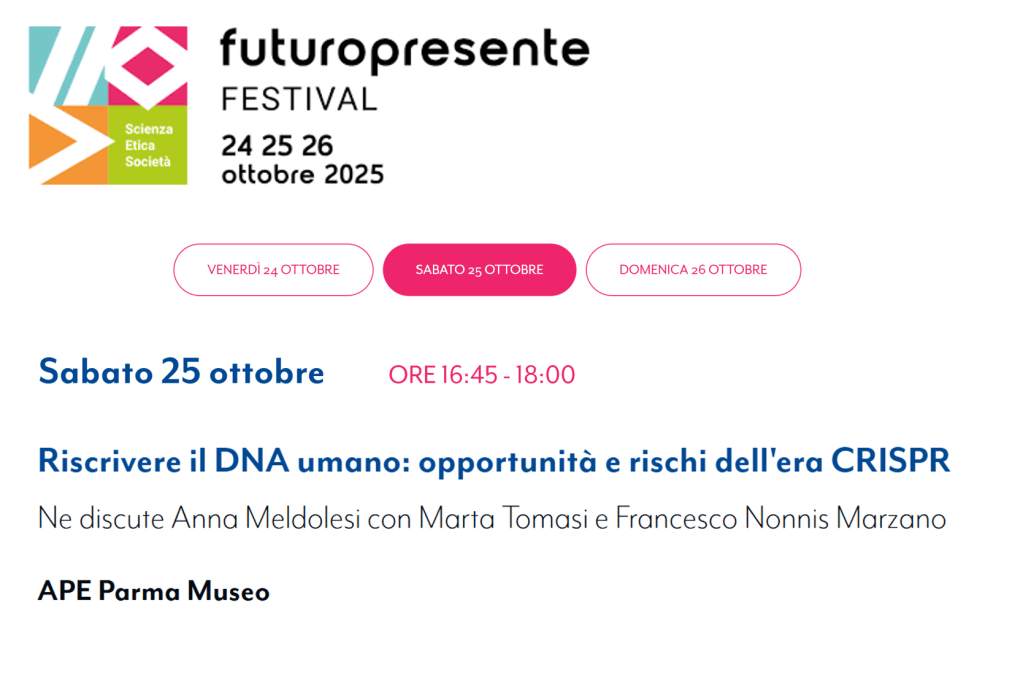The height and width of the screenshot is (676, 1023).
Task: Click the futuropresente wordmark
Action: pyautogui.click(x=404, y=49)
